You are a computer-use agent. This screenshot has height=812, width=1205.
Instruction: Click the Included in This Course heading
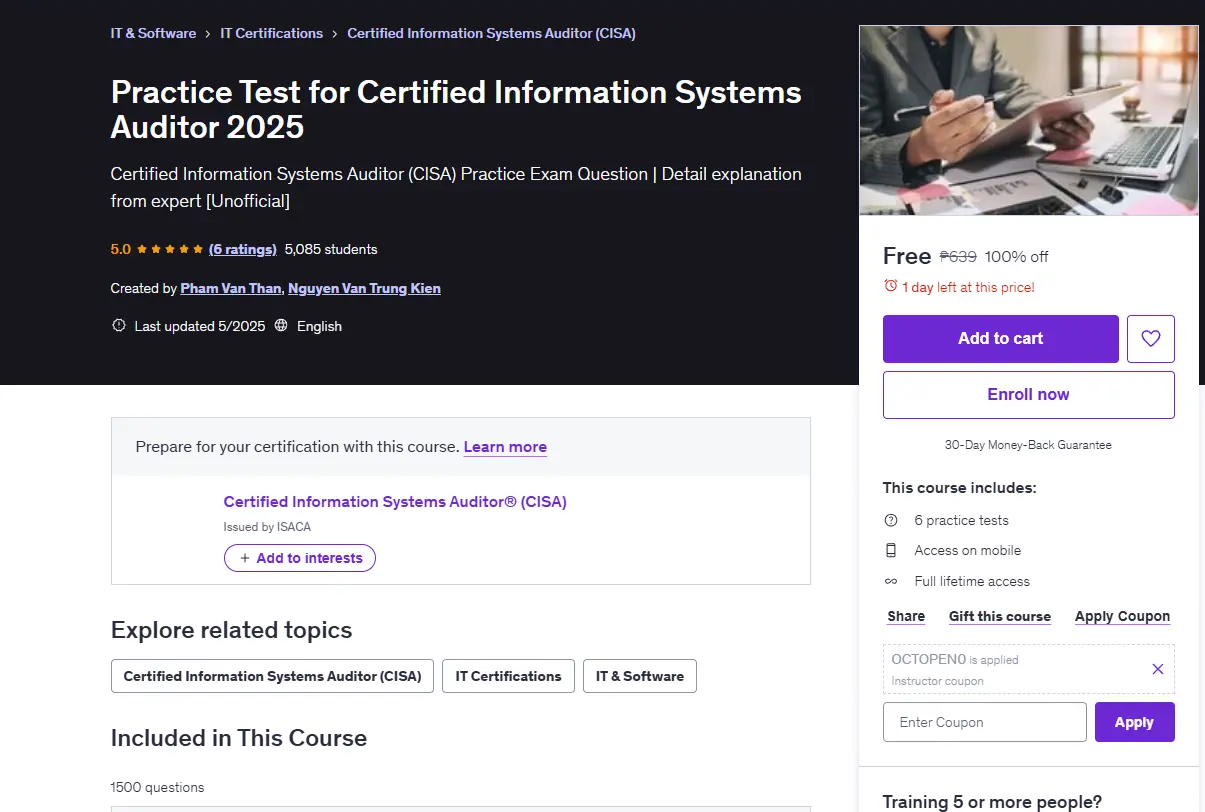(239, 738)
